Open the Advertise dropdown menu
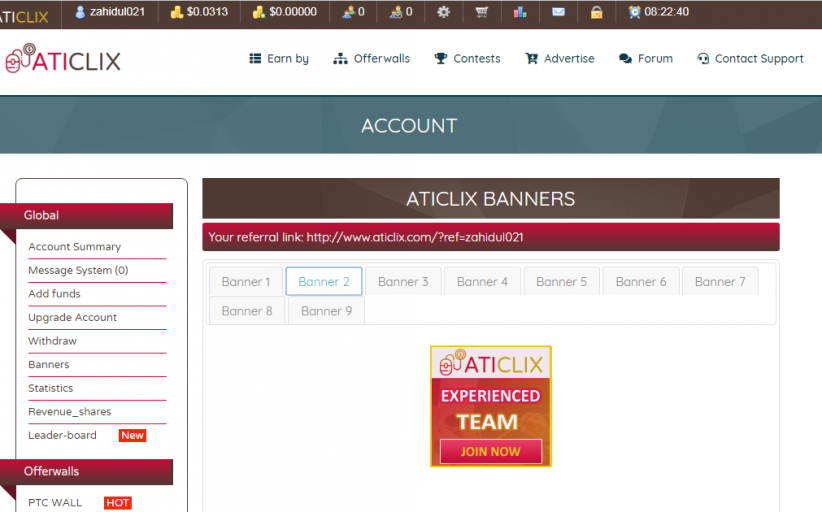Image resolution: width=822 pixels, height=512 pixels. (x=560, y=59)
